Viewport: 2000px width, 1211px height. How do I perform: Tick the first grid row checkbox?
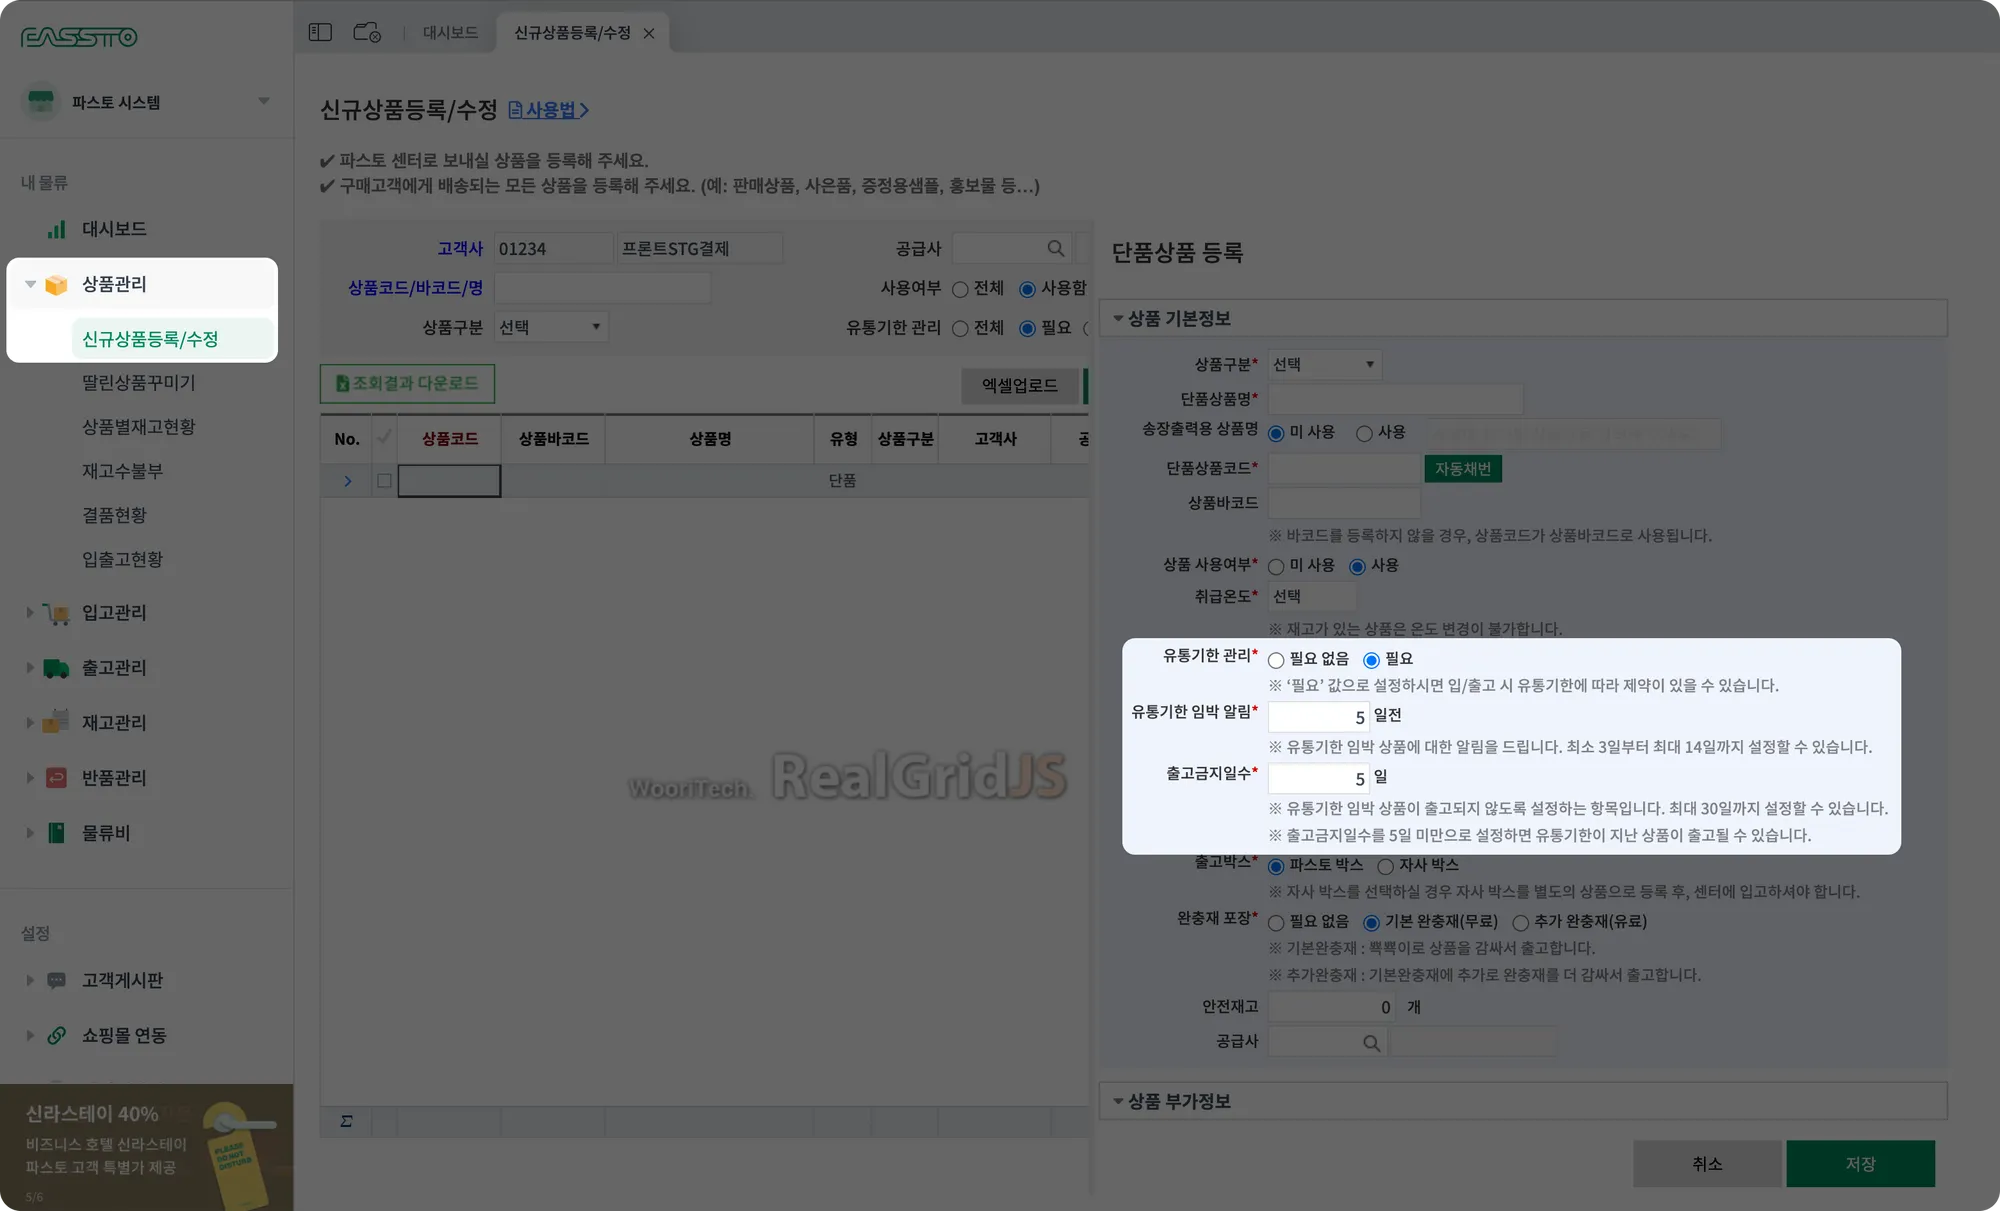384,481
